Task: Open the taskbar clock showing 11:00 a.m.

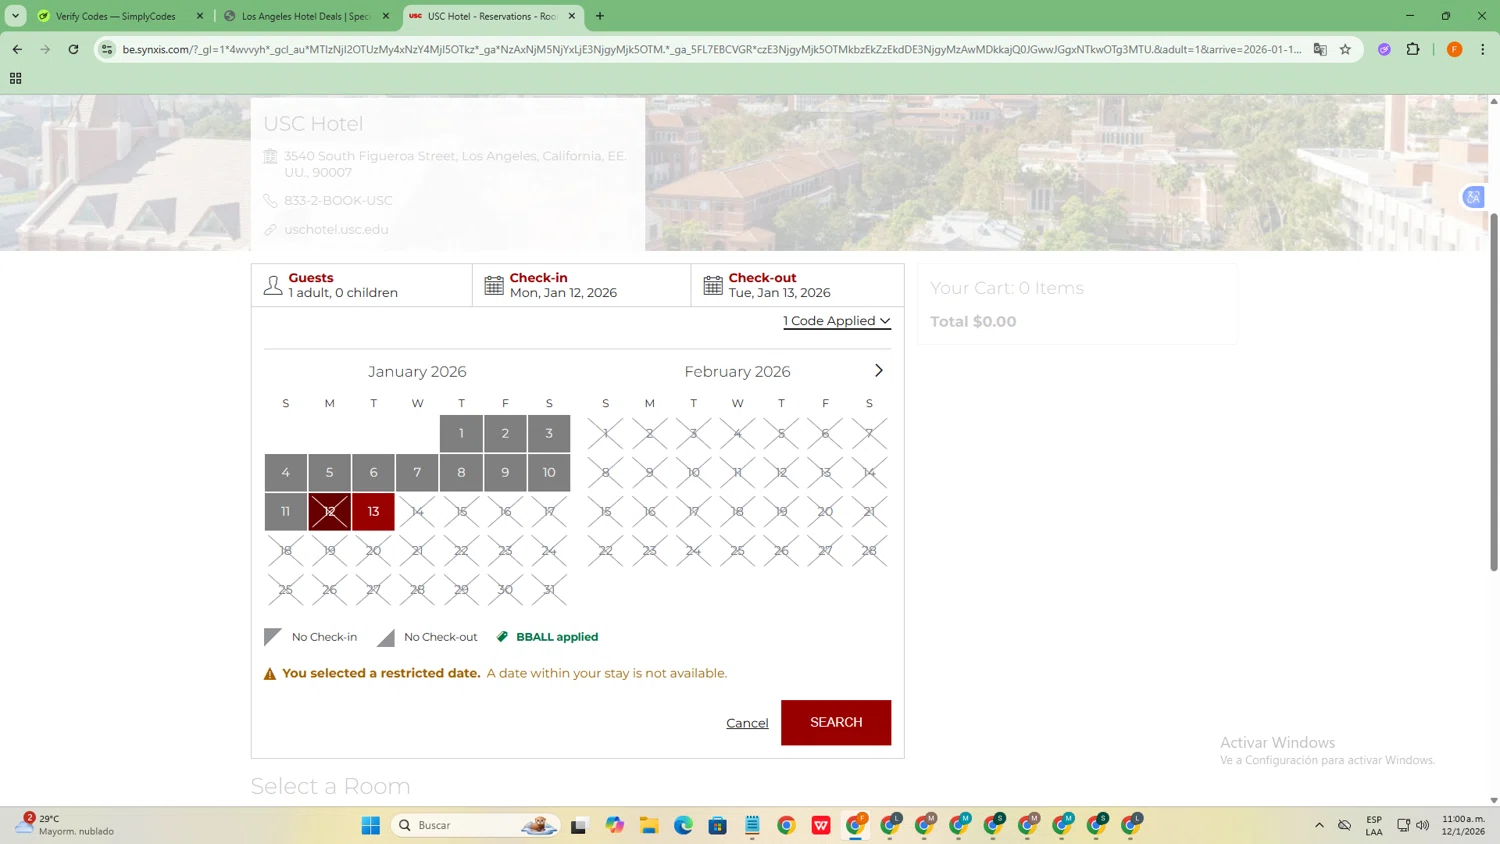Action: [x=1463, y=825]
